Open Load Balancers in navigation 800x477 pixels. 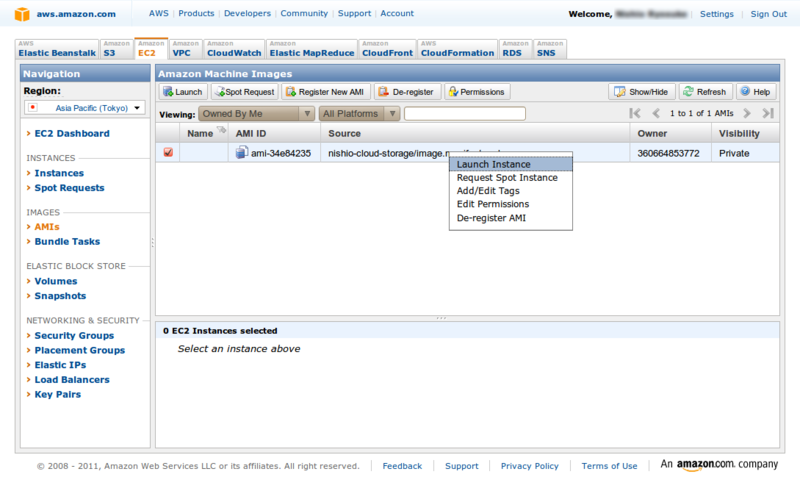(72, 380)
